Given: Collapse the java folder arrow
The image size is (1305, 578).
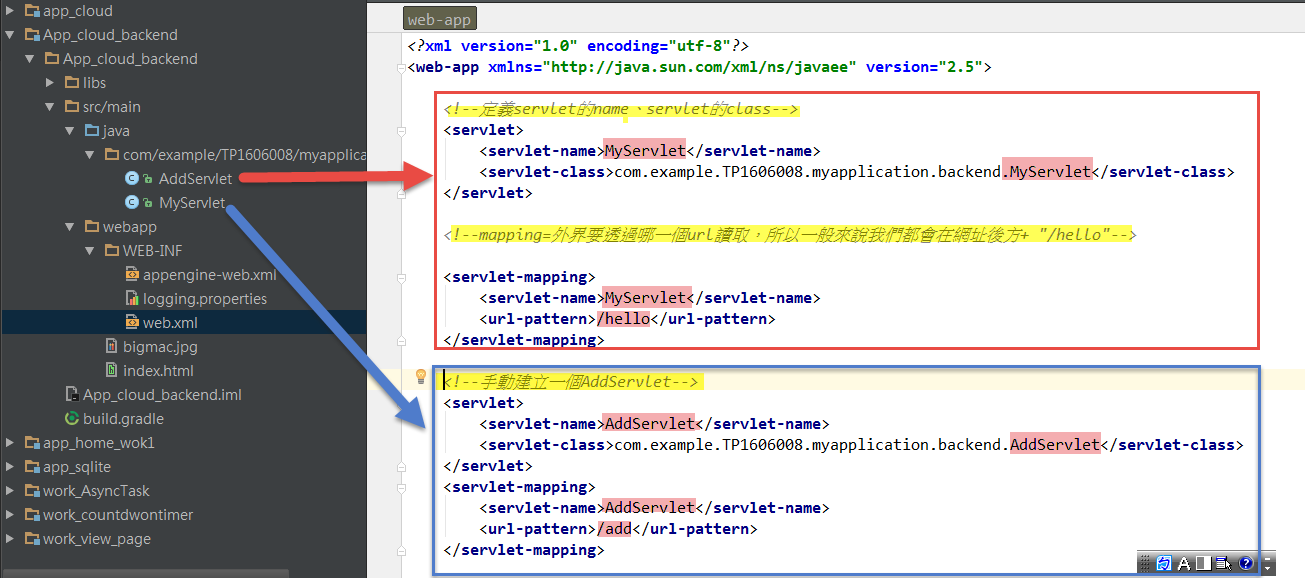Looking at the screenshot, I should (x=70, y=131).
